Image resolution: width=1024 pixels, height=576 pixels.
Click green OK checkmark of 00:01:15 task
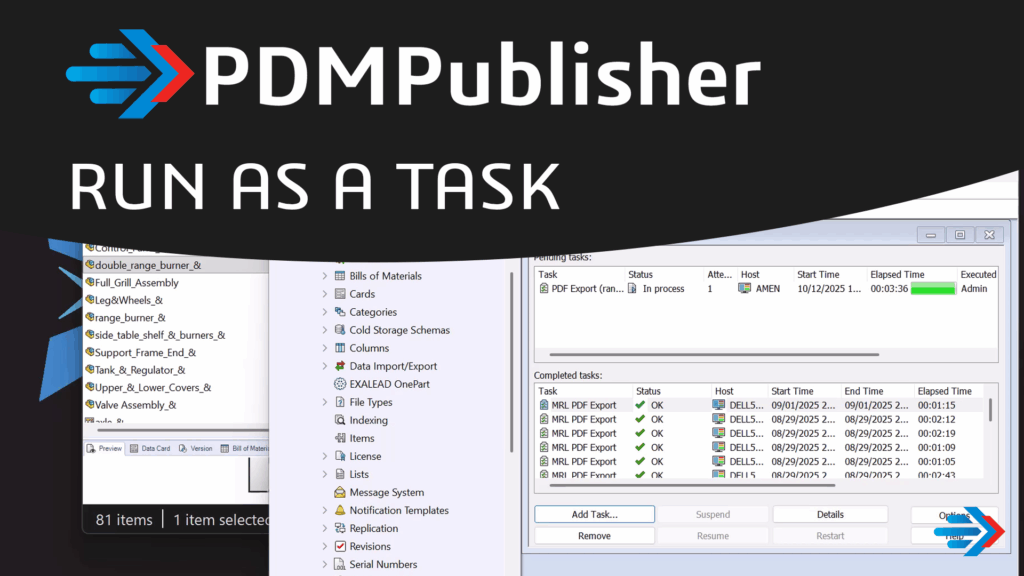[640, 405]
